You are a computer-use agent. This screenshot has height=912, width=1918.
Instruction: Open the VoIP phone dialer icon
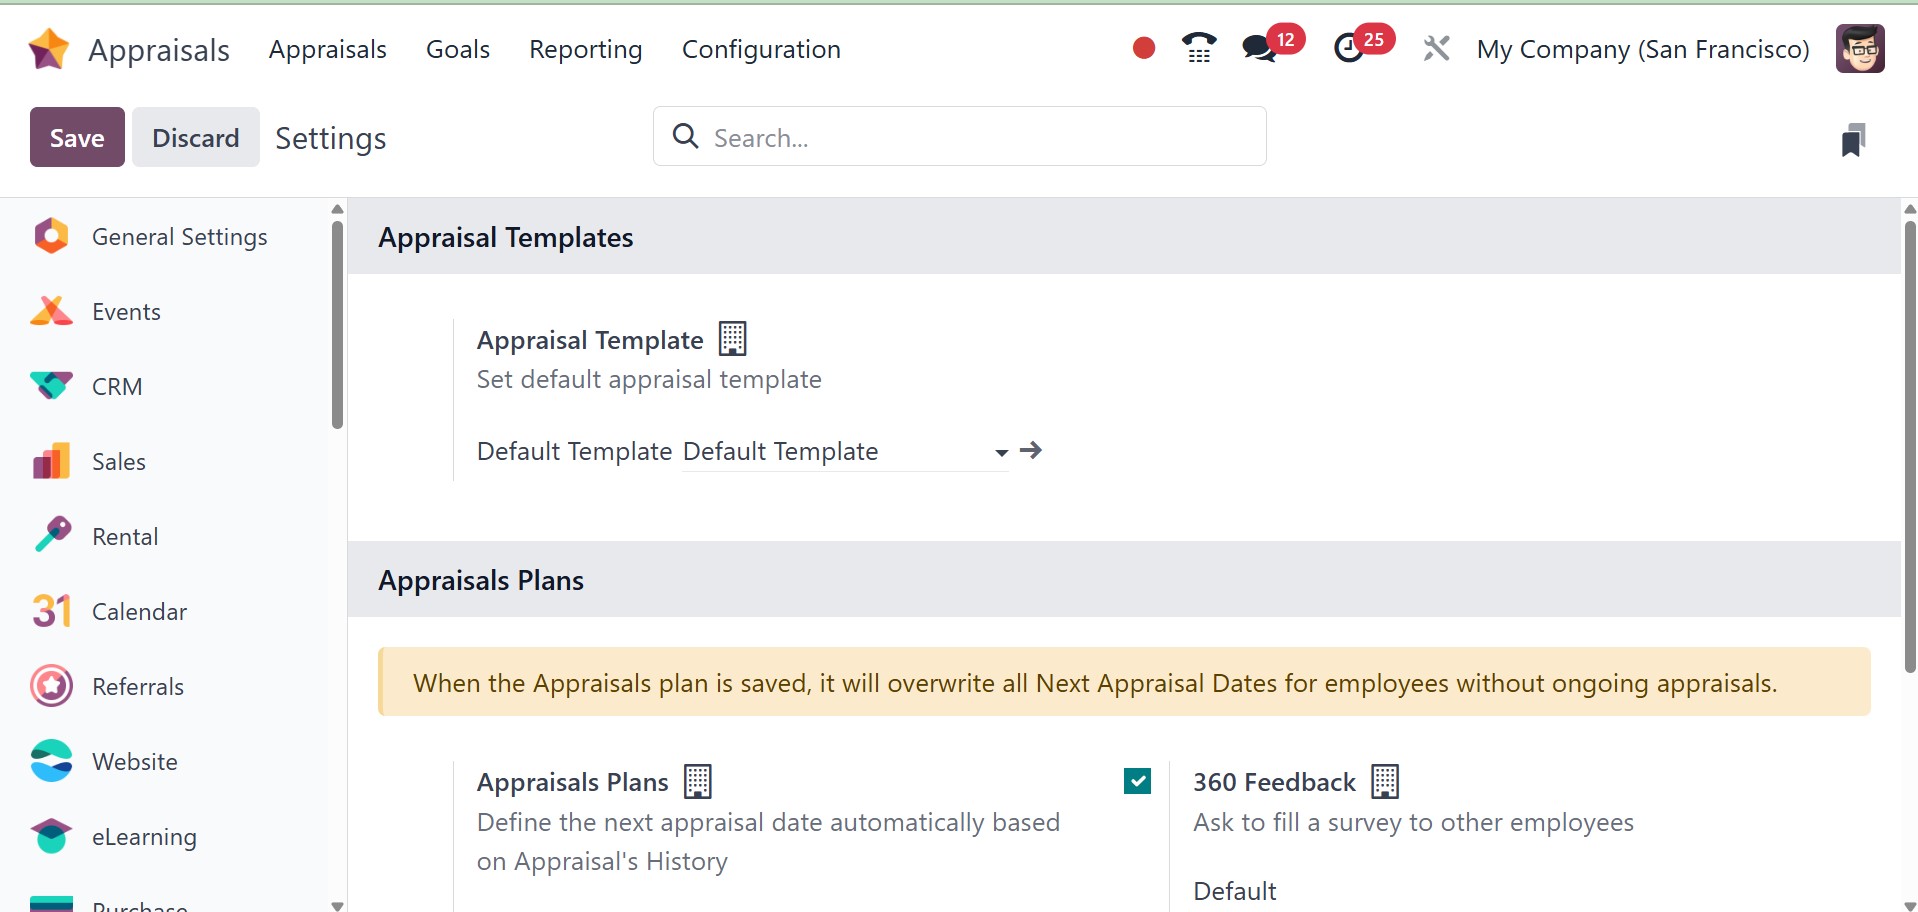click(1198, 48)
